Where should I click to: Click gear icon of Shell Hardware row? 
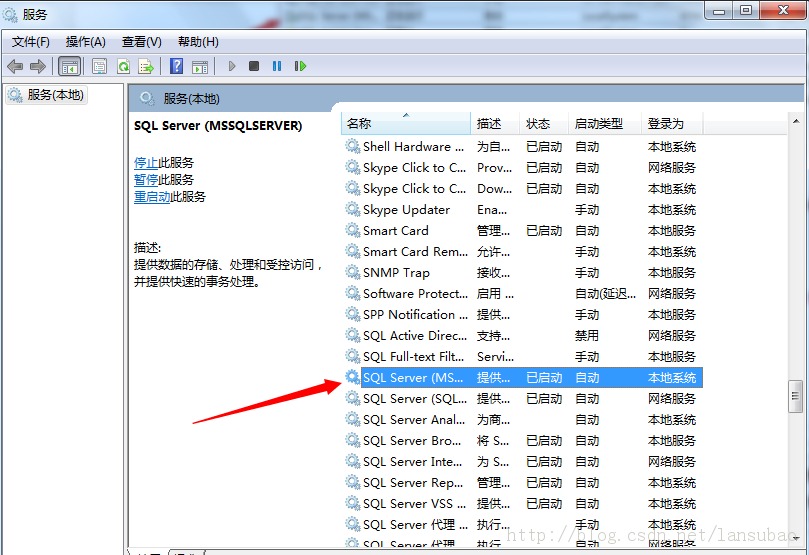[353, 146]
